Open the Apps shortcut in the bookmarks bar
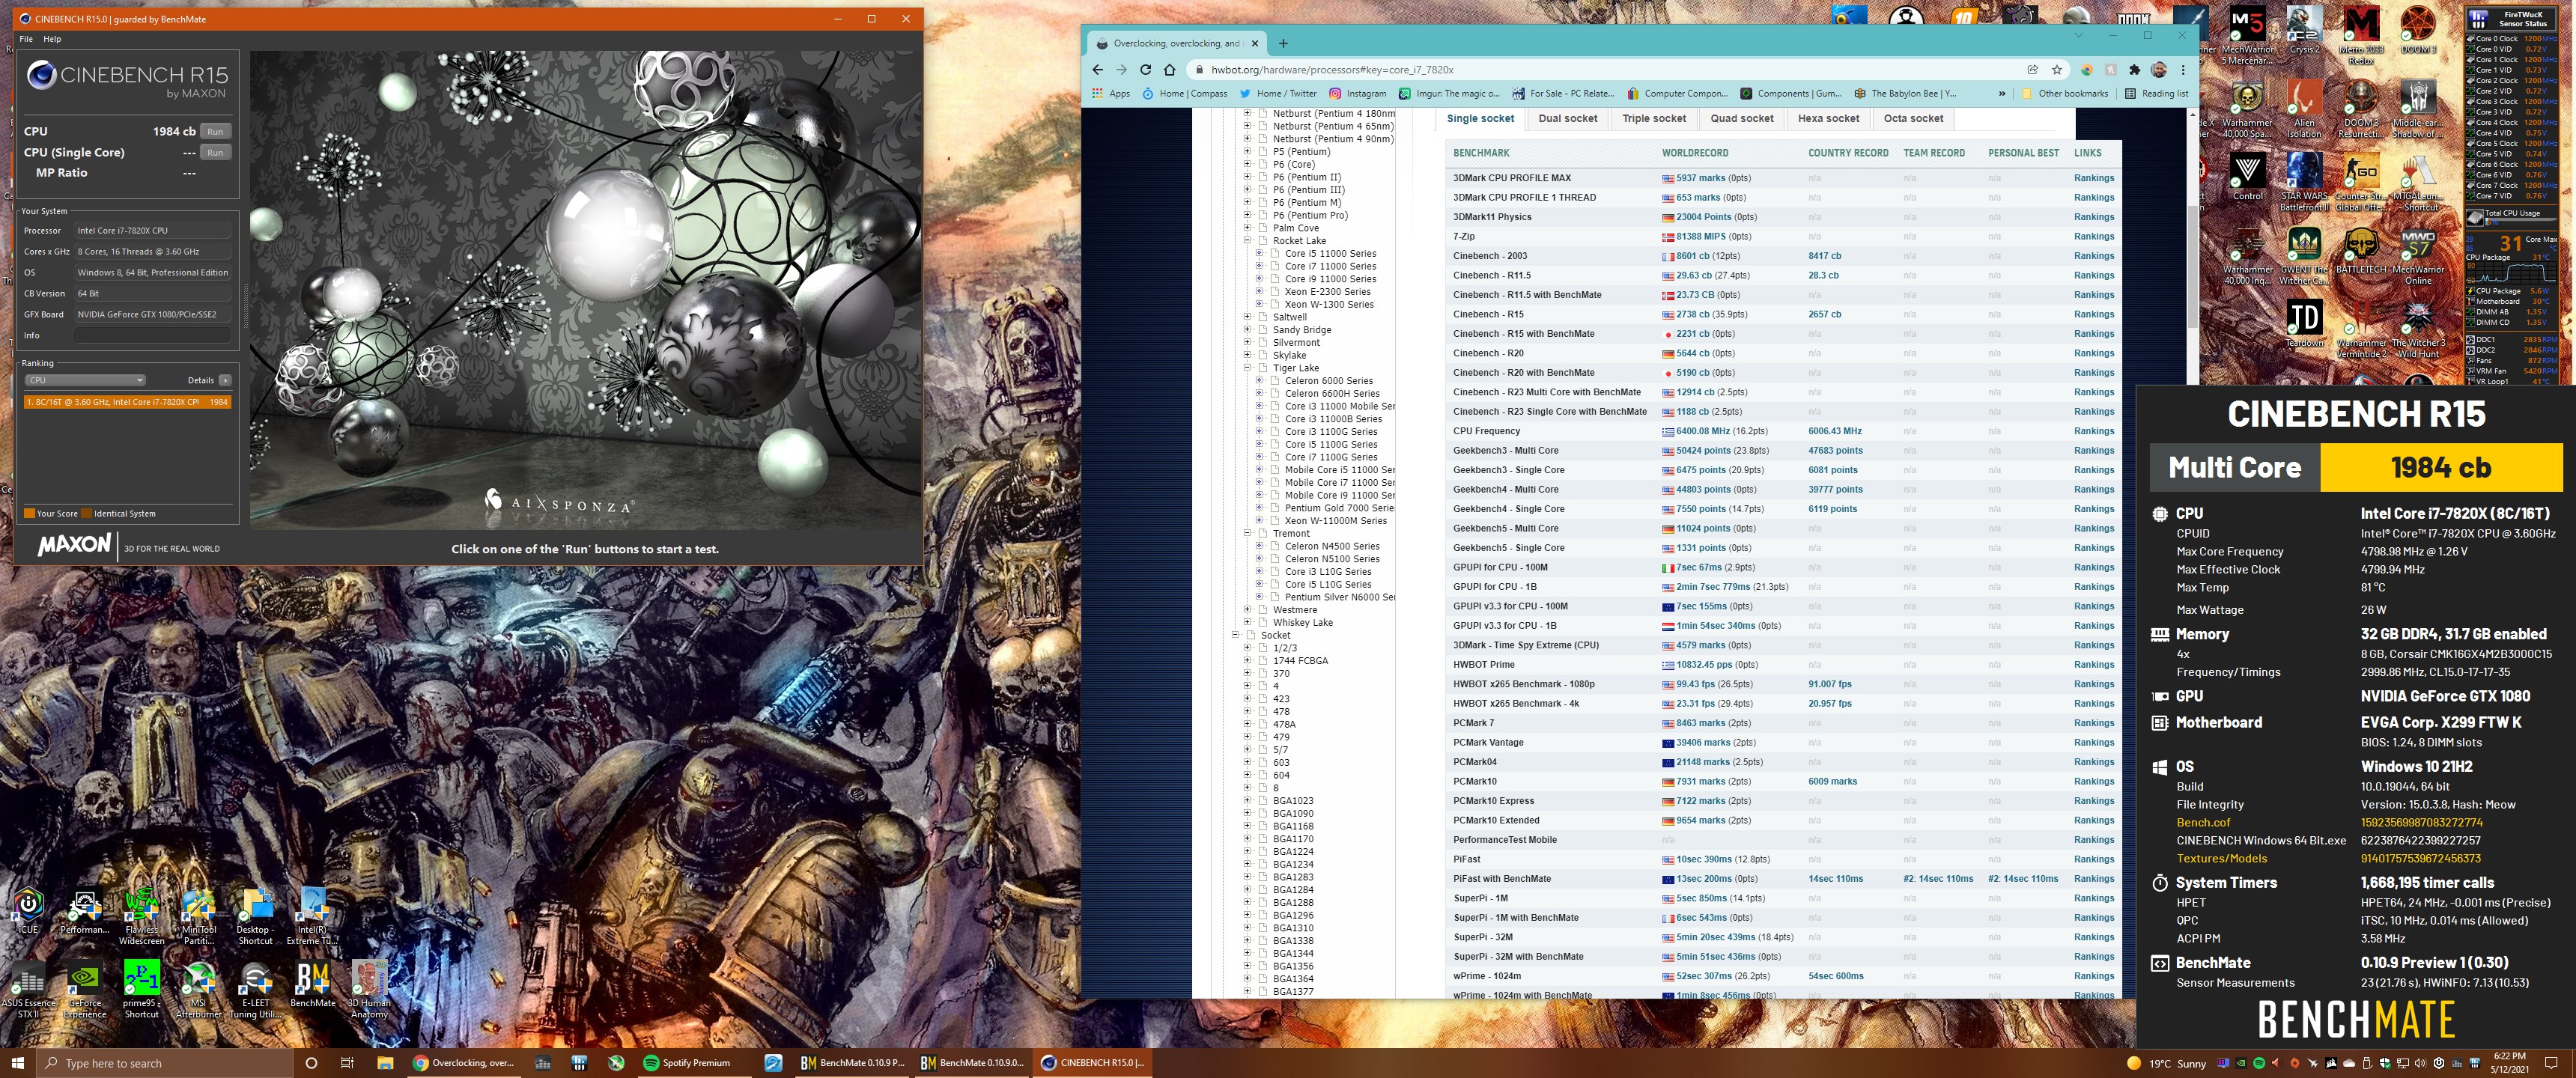Screen dimensions: 2576x1078 point(1110,93)
